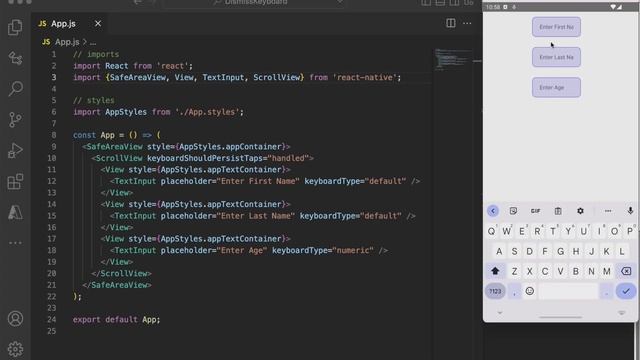Collapse keyboard toolbar with back chevron
This screenshot has height=360, width=640.
pos(493,211)
